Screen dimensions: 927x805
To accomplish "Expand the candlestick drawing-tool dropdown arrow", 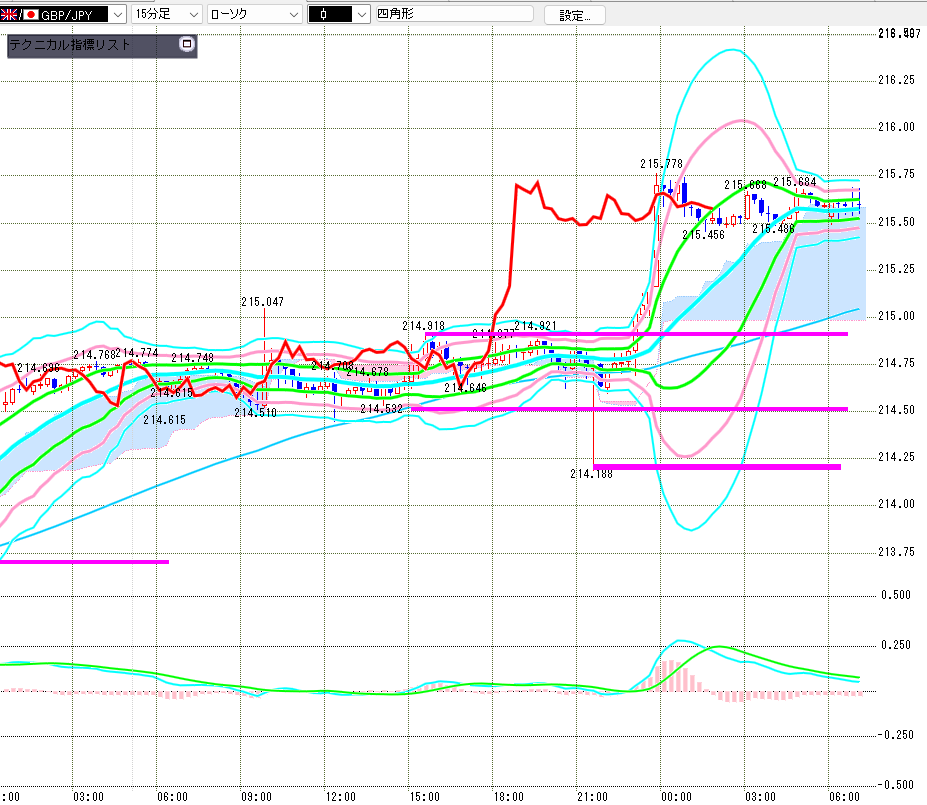I will pos(362,15).
